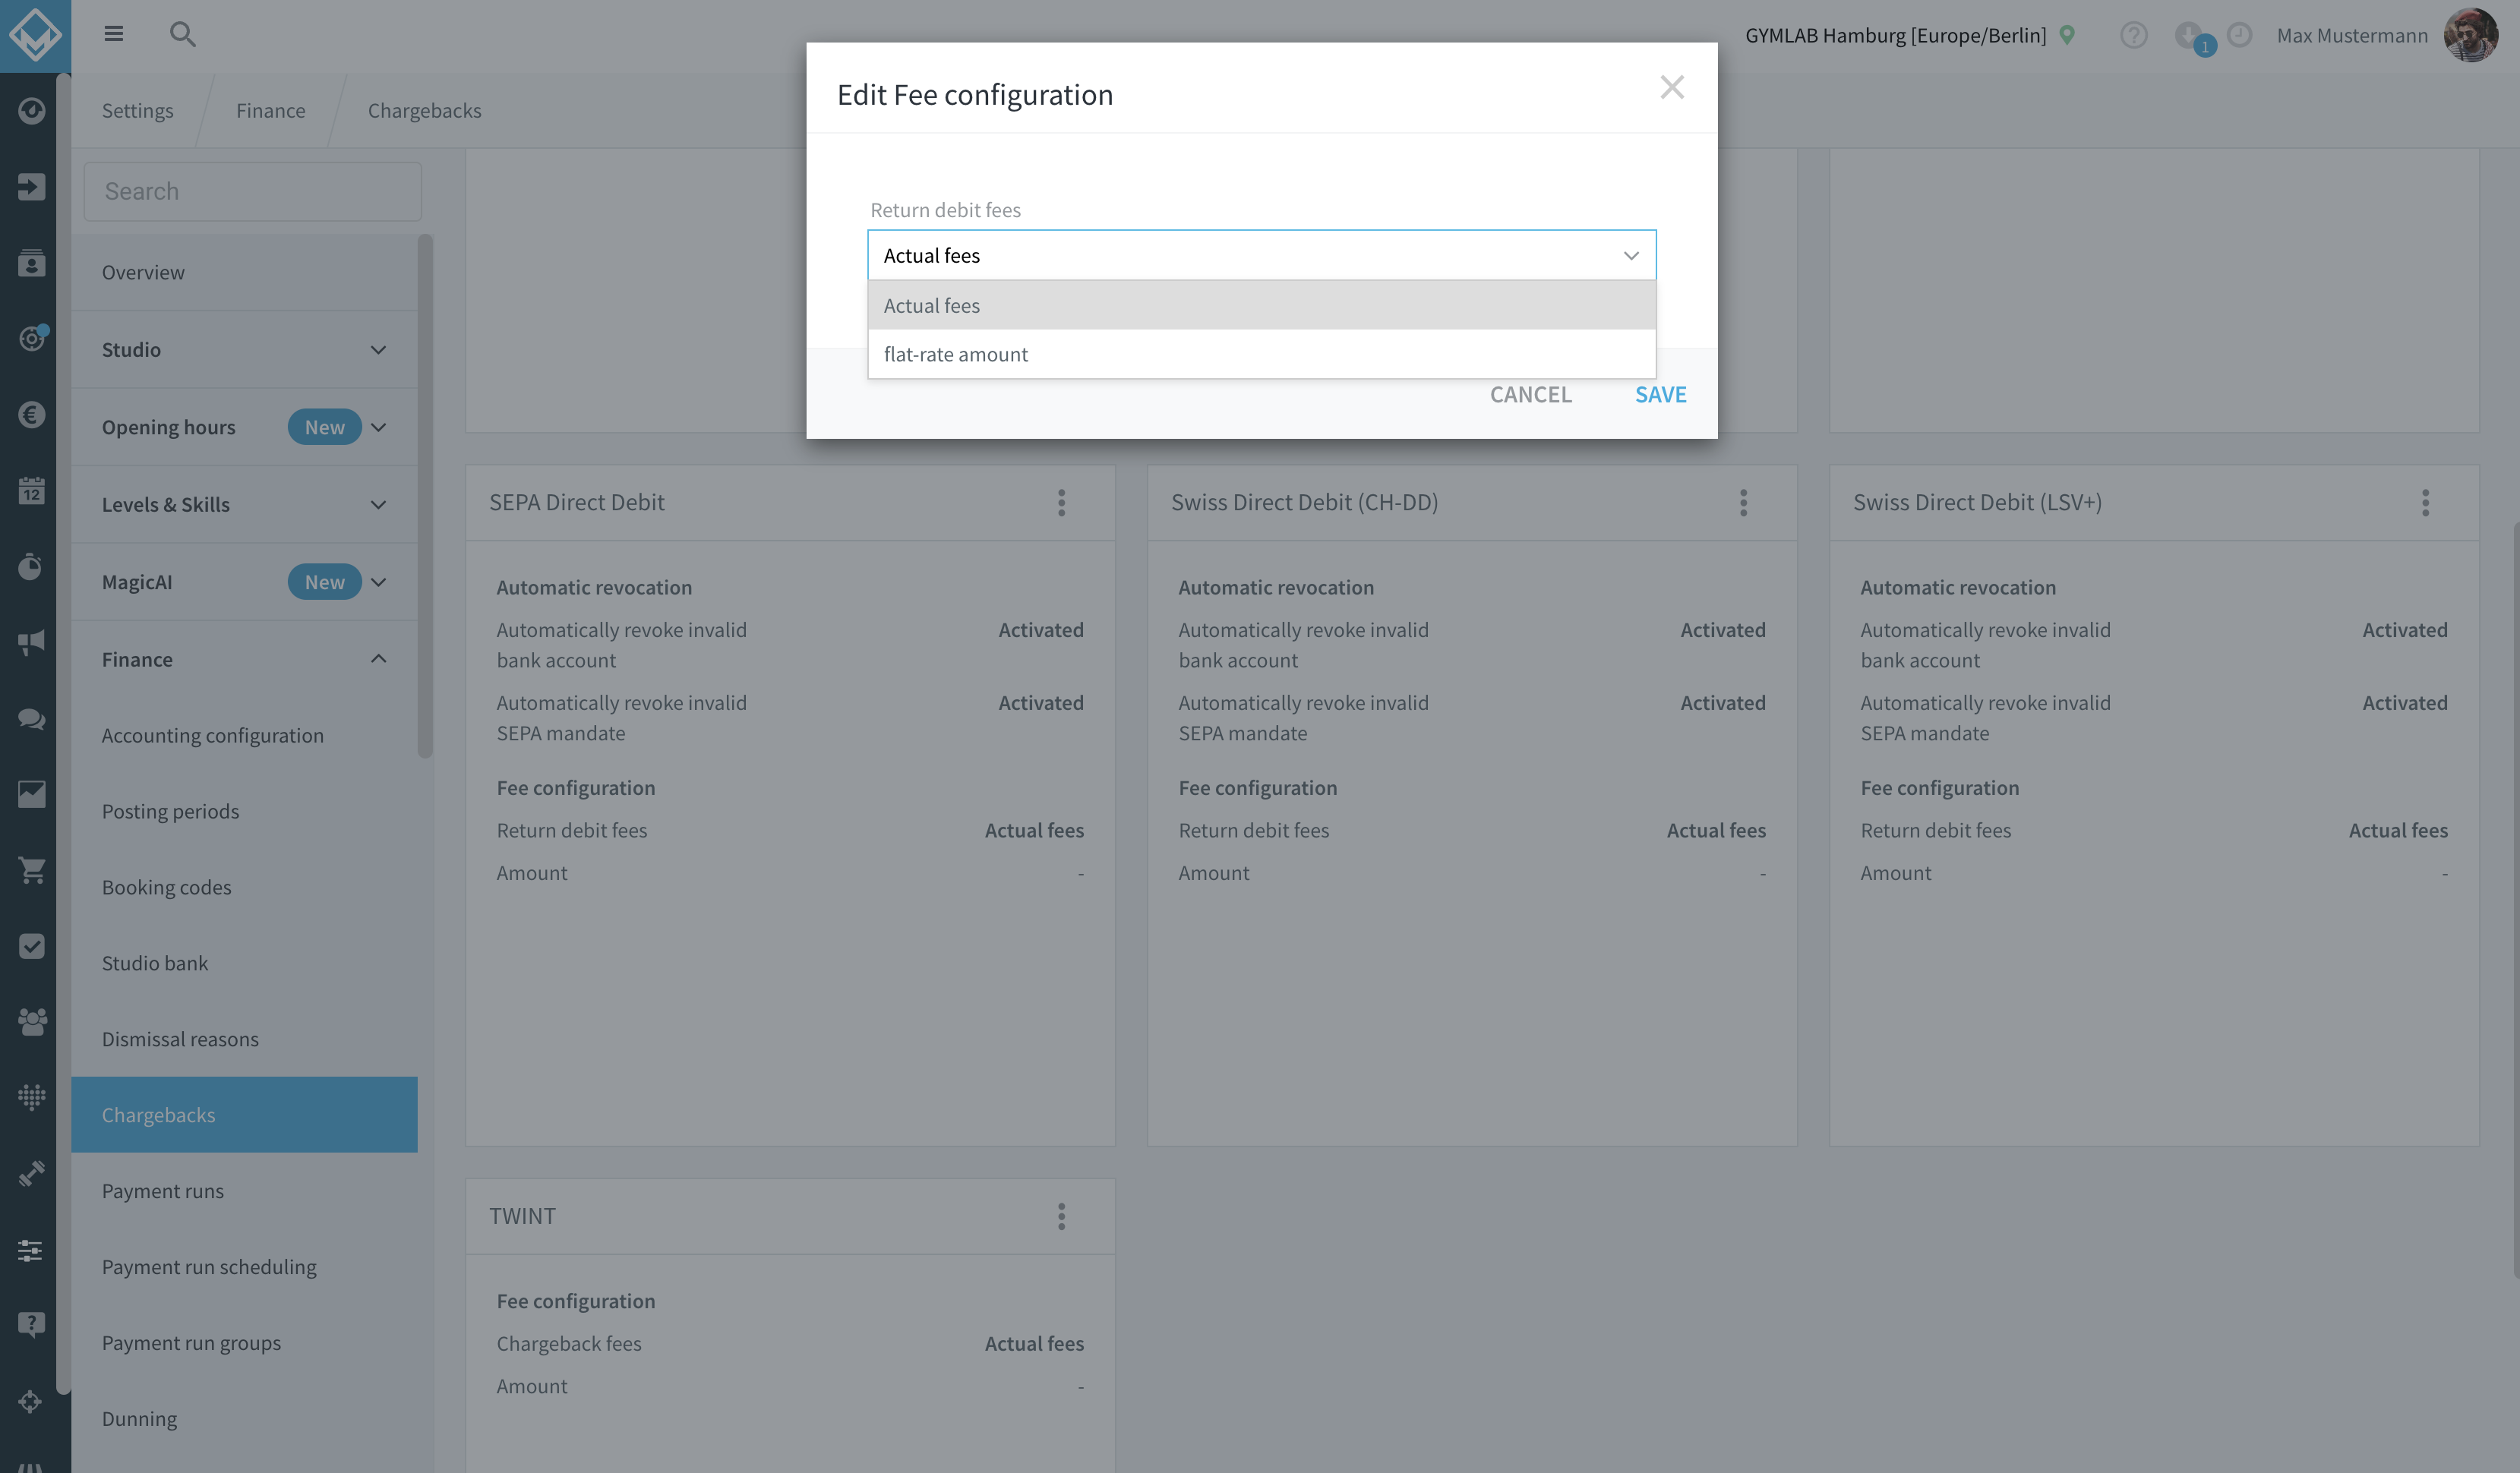Click the clock history icon in top bar

(2240, 35)
